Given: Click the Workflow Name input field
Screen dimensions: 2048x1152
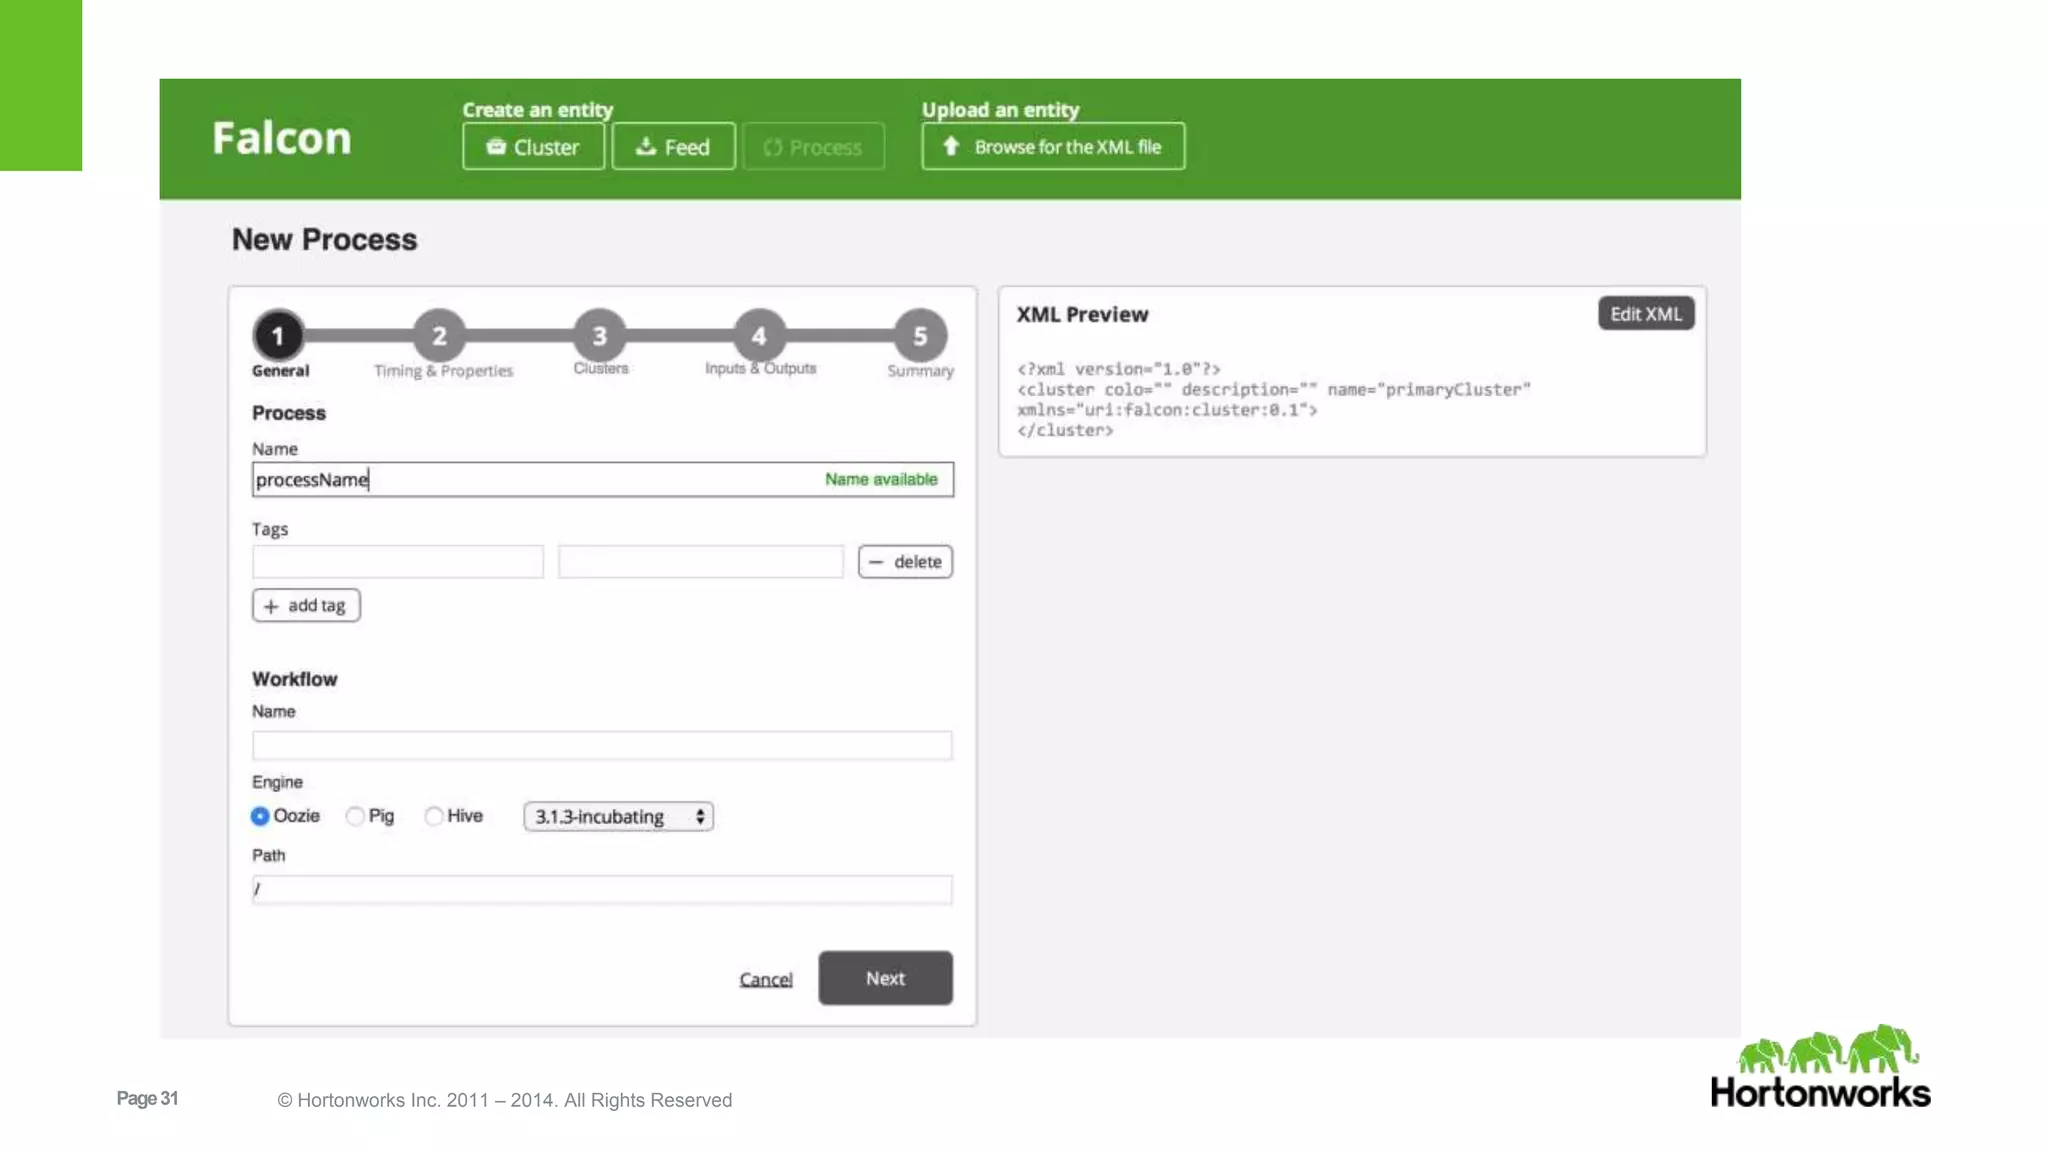Looking at the screenshot, I should coord(602,745).
